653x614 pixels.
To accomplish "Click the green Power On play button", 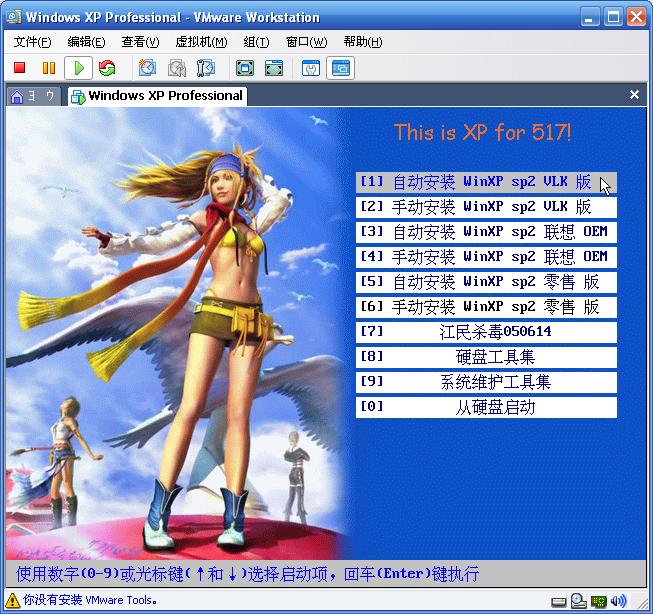I will [78, 68].
